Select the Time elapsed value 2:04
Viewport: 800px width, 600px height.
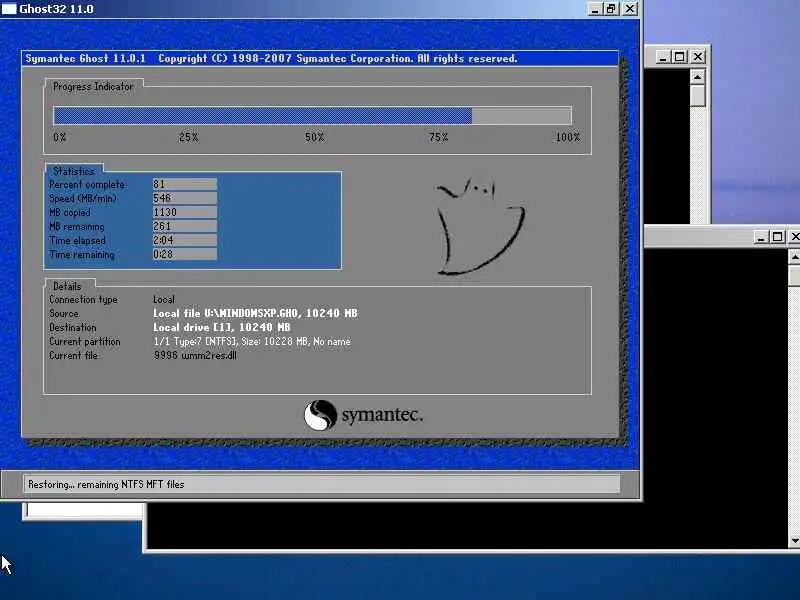click(x=185, y=240)
